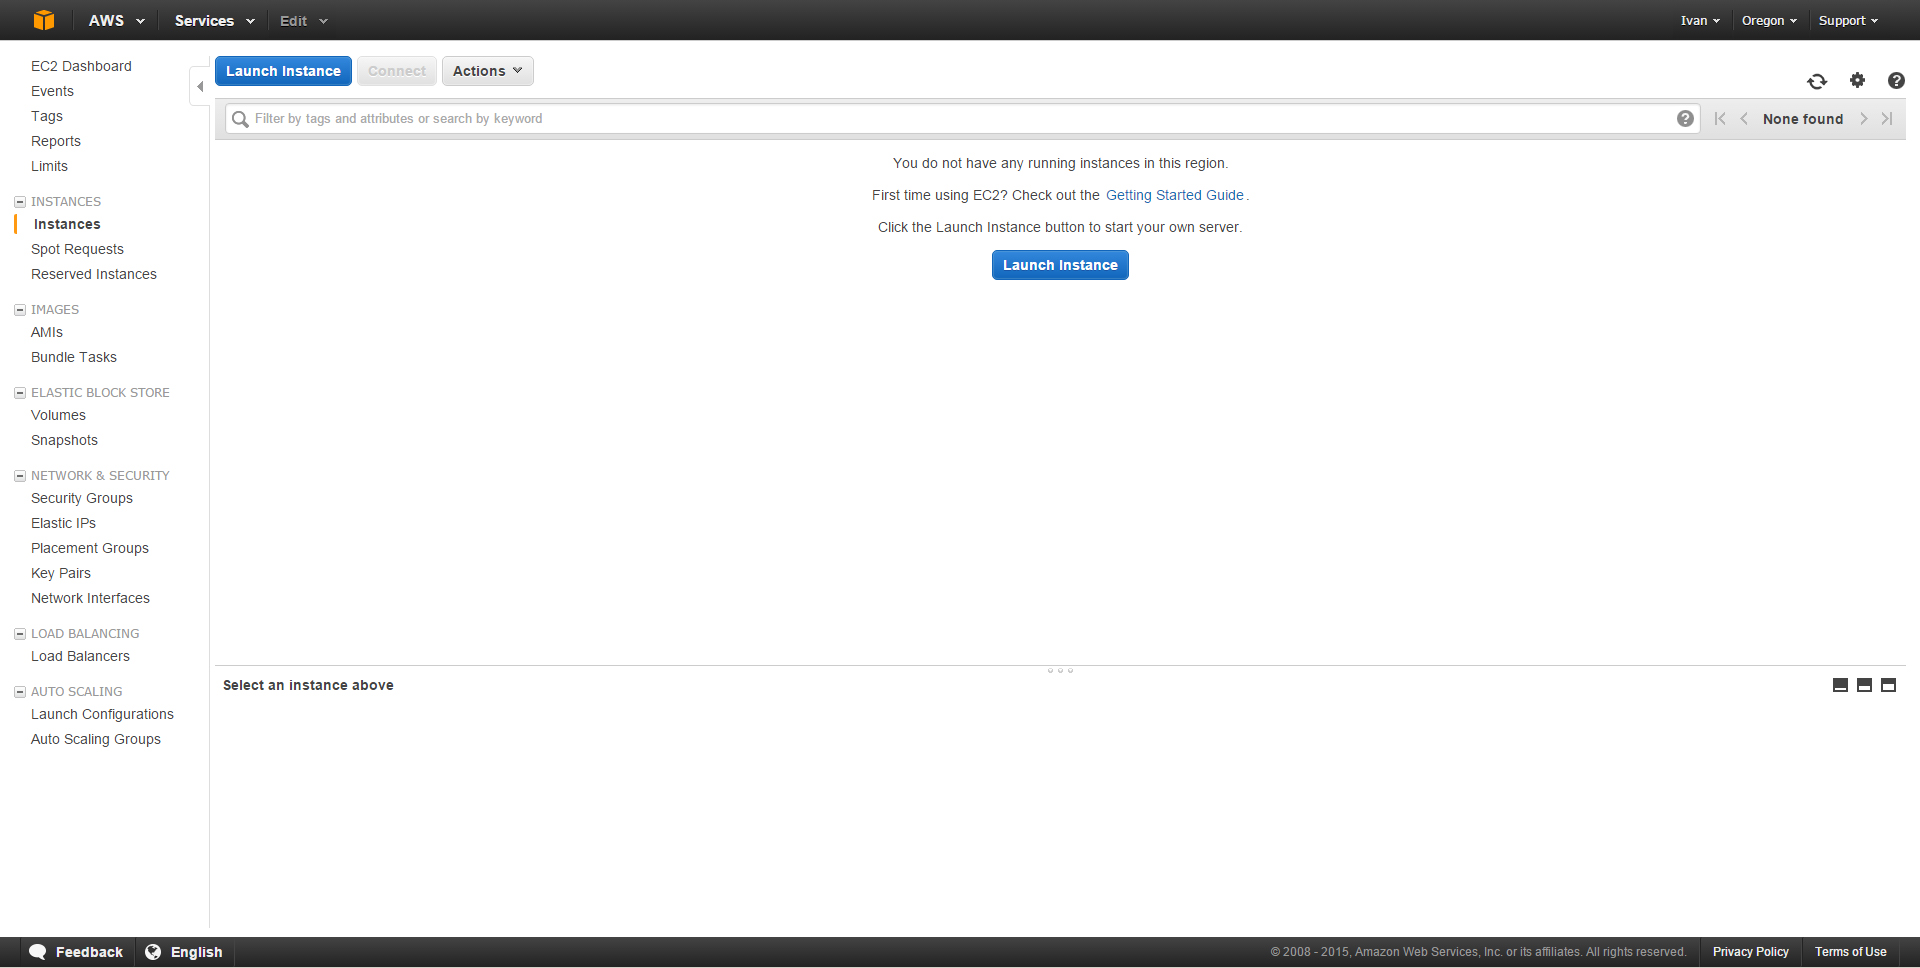This screenshot has height=968, width=1920.
Task: Select Instances in sidebar
Action: pos(67,224)
